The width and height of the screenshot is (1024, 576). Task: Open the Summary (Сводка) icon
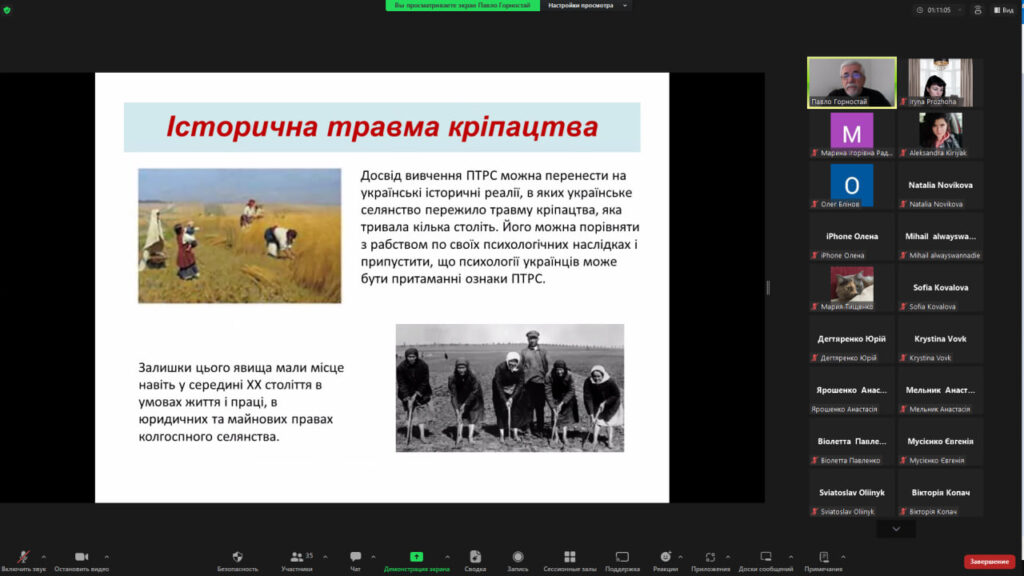pyautogui.click(x=475, y=557)
